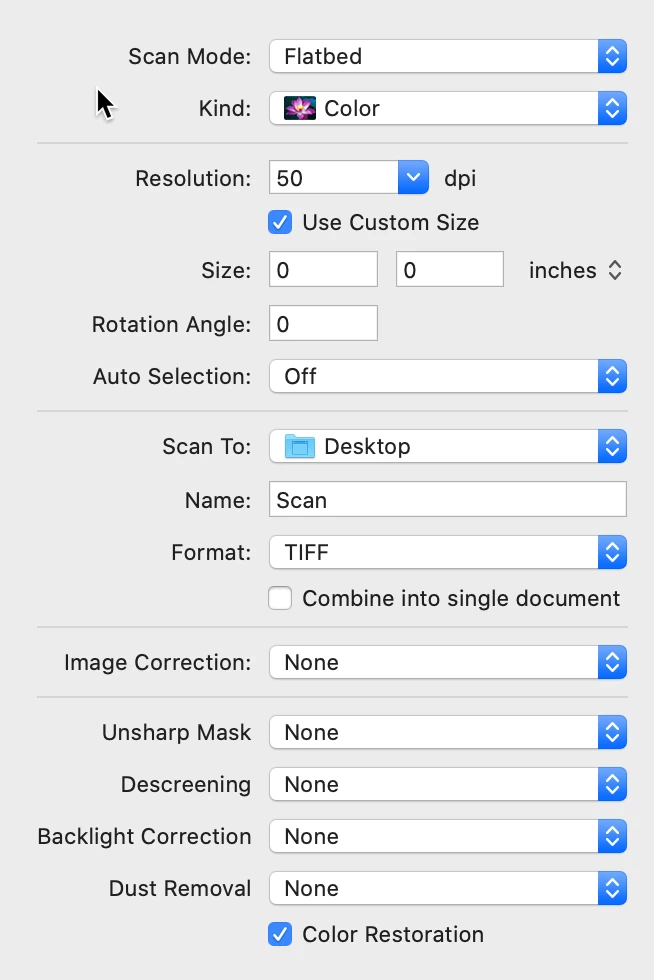Open the Kind dropdown menu

coord(447,108)
